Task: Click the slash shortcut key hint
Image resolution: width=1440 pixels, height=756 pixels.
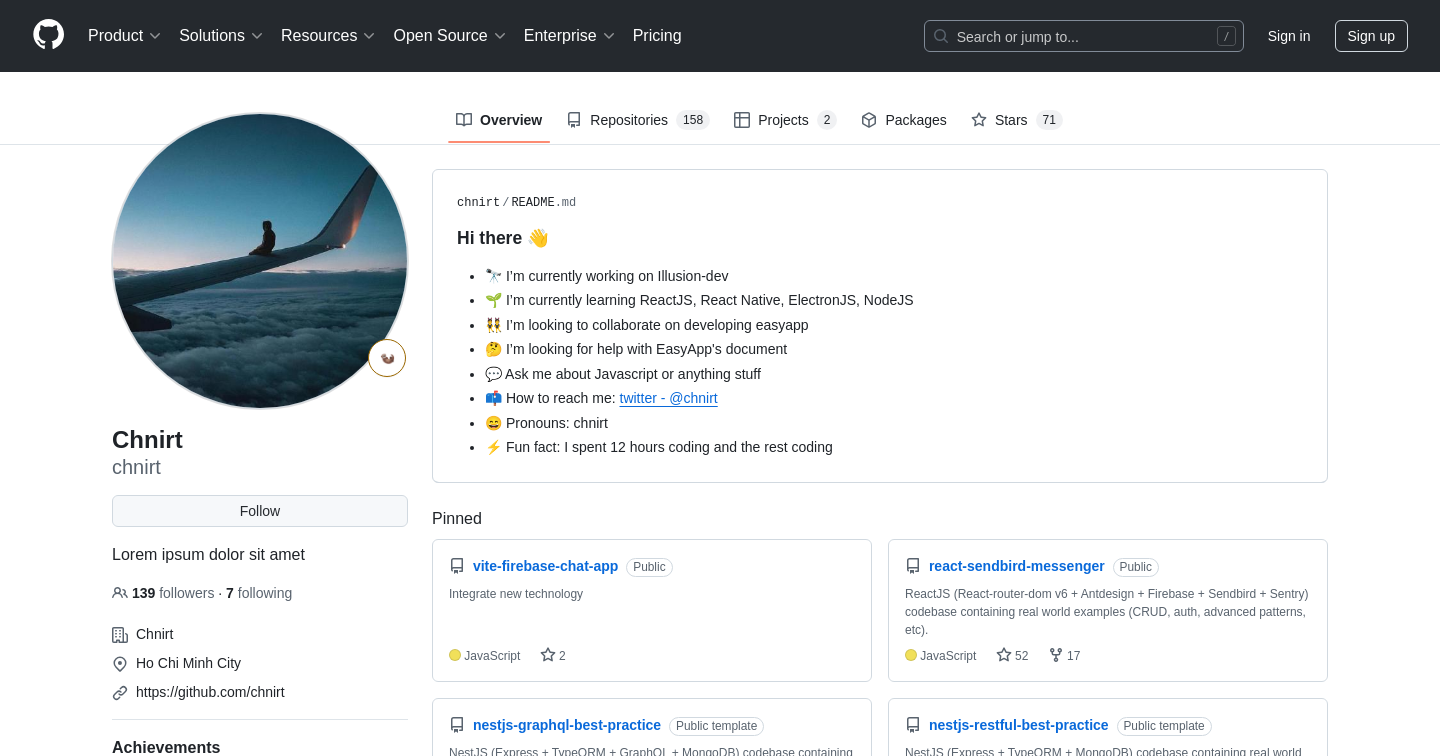Action: 1226,36
